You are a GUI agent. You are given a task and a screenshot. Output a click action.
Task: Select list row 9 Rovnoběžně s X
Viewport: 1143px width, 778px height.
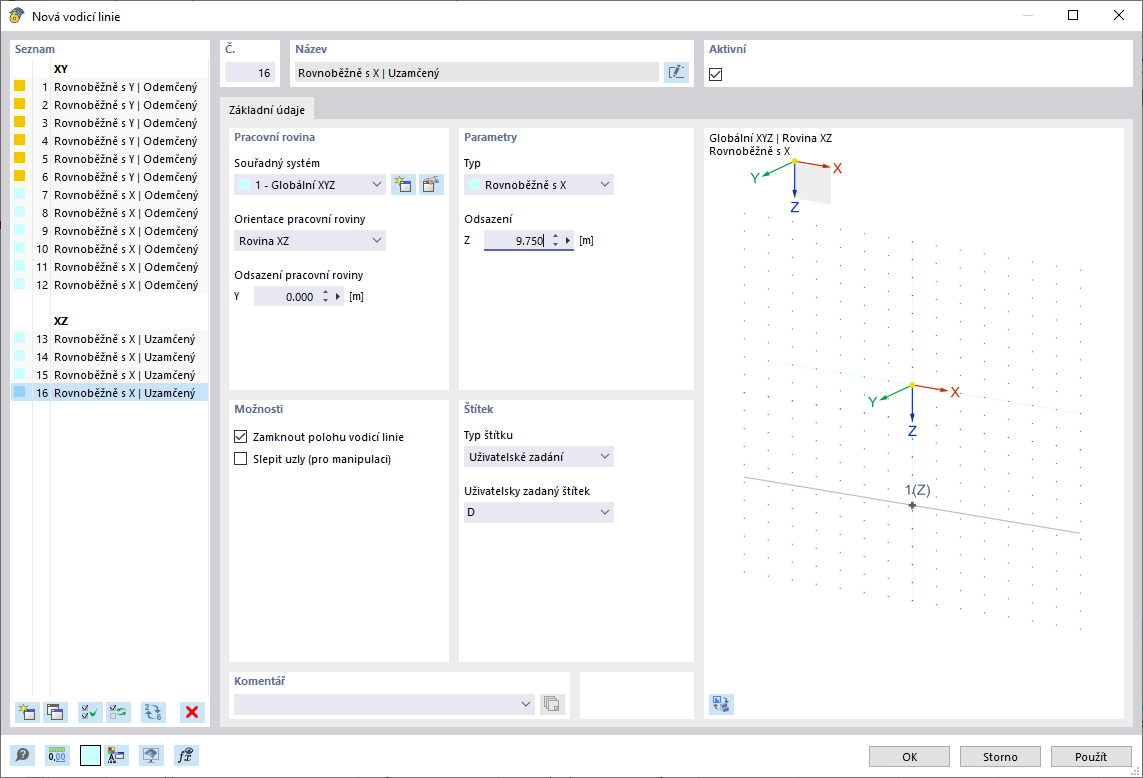pyautogui.click(x=110, y=230)
